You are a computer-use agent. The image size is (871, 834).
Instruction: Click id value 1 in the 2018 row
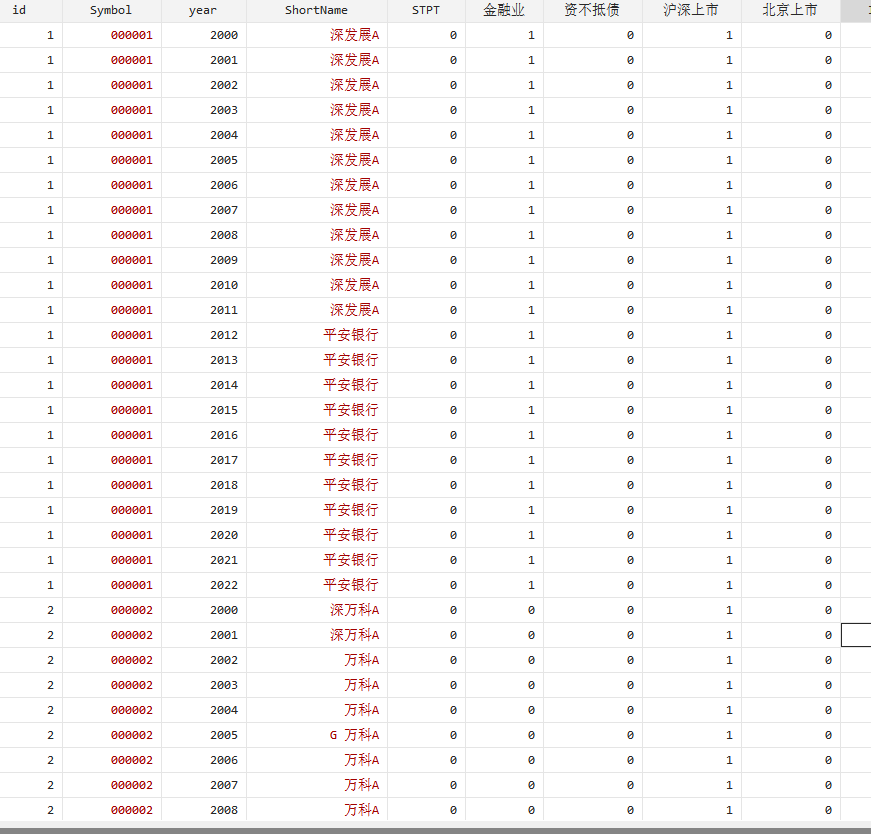[x=51, y=485]
